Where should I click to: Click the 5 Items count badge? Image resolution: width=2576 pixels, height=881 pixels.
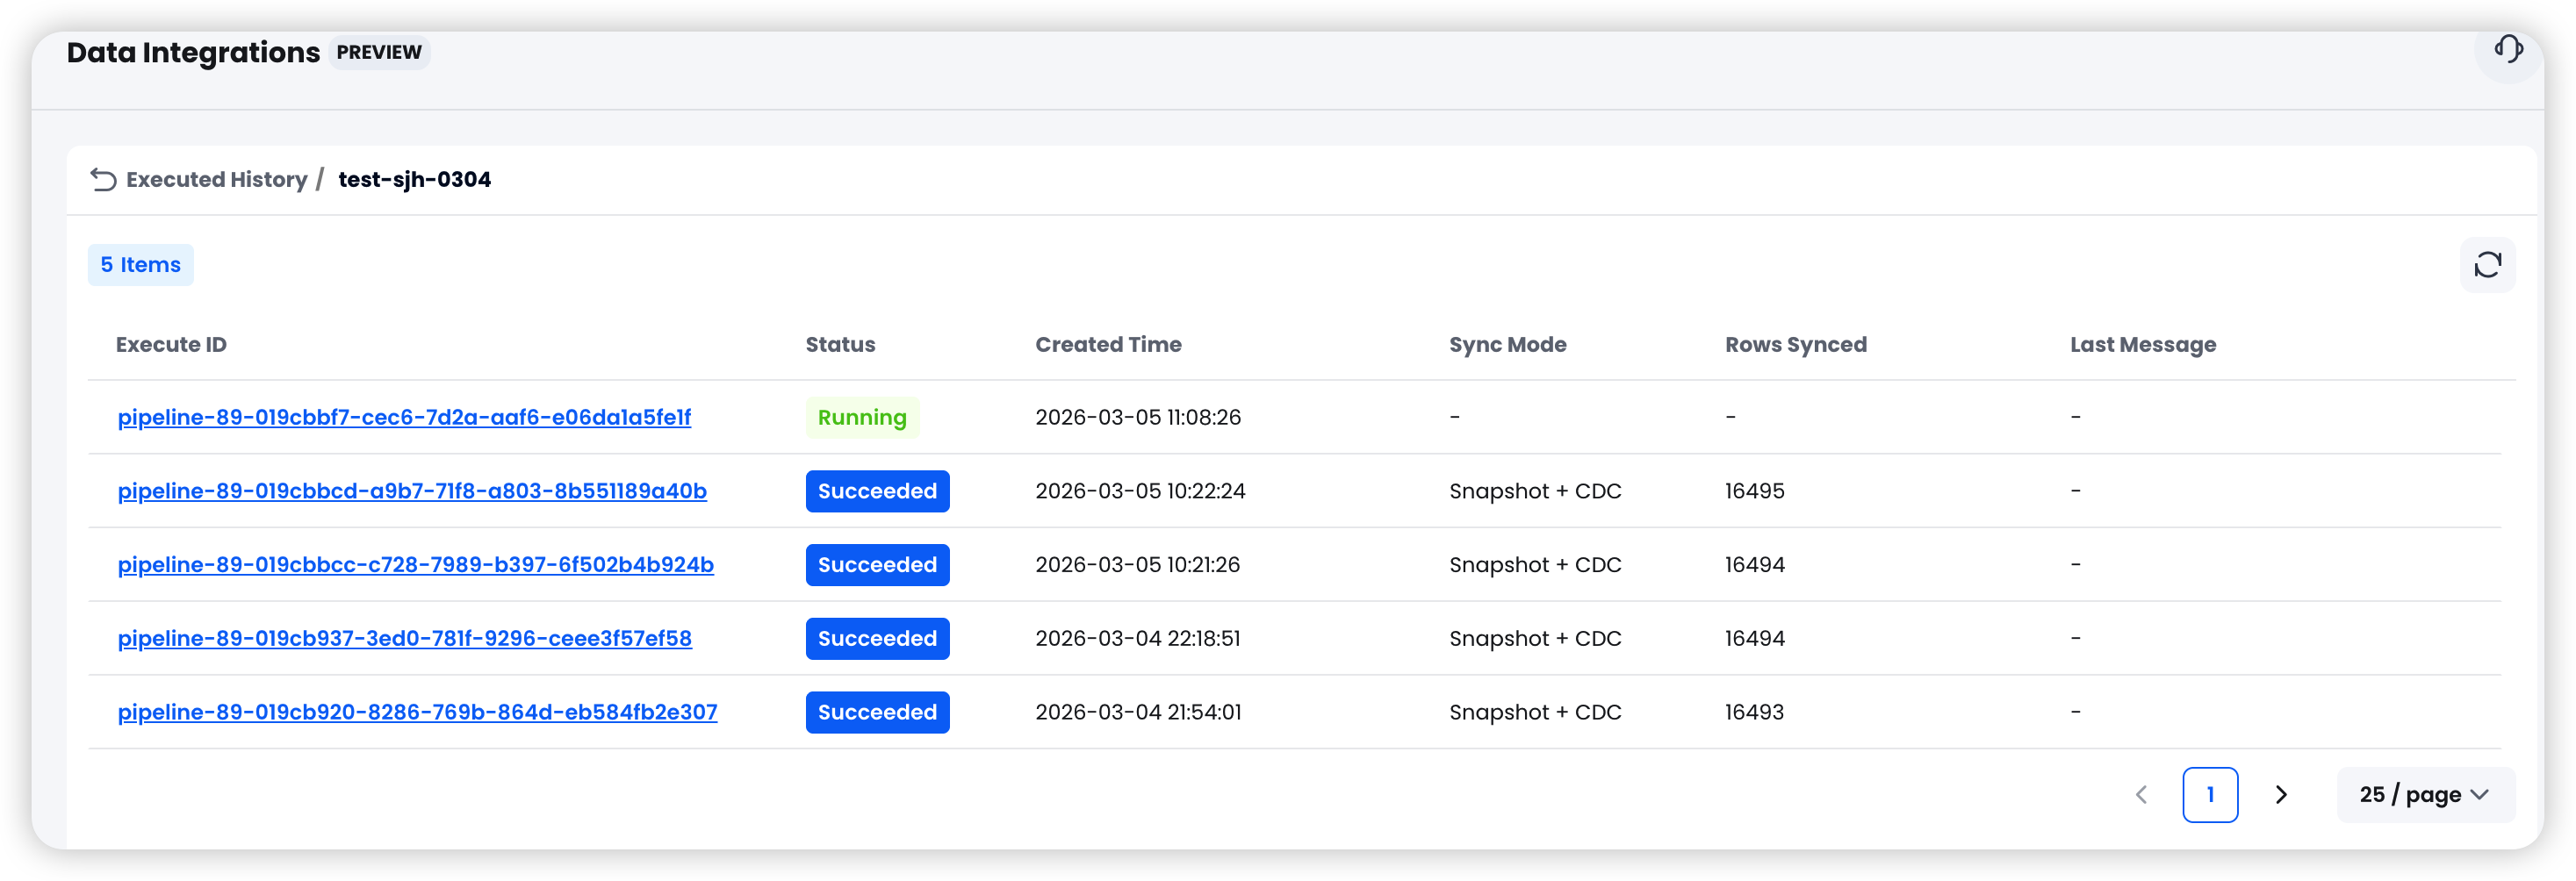coord(140,265)
